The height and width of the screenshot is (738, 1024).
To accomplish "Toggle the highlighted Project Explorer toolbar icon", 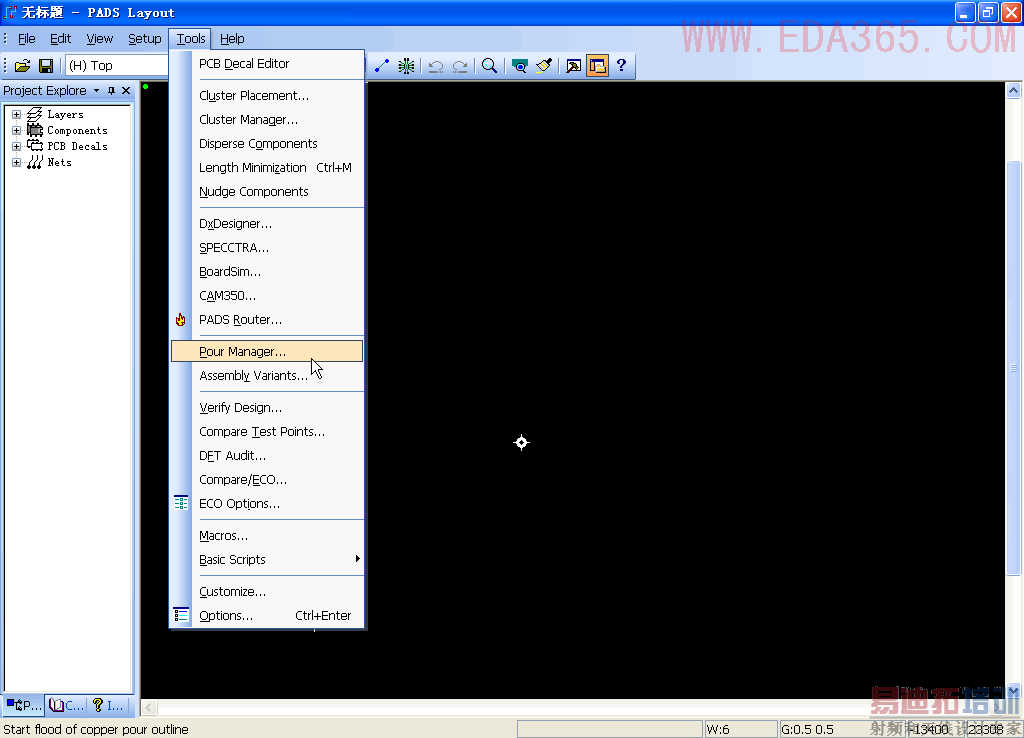I will point(598,65).
